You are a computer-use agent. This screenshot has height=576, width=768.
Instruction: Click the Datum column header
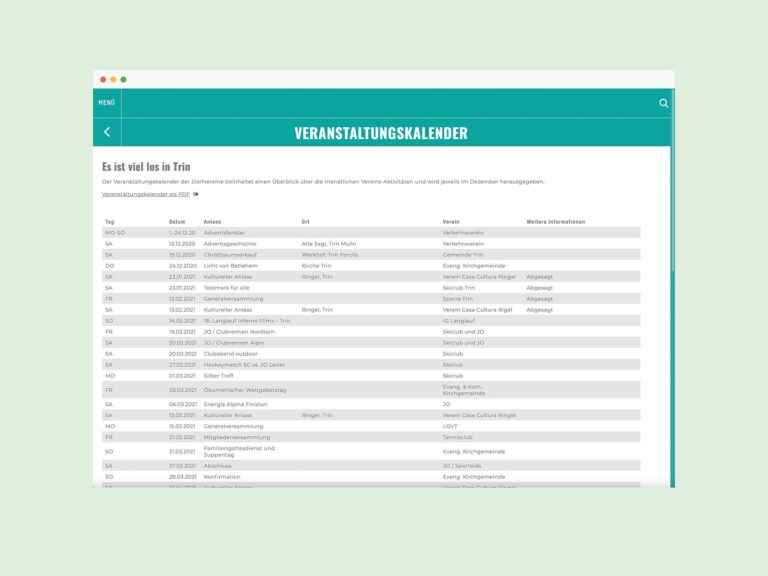pyautogui.click(x=177, y=221)
